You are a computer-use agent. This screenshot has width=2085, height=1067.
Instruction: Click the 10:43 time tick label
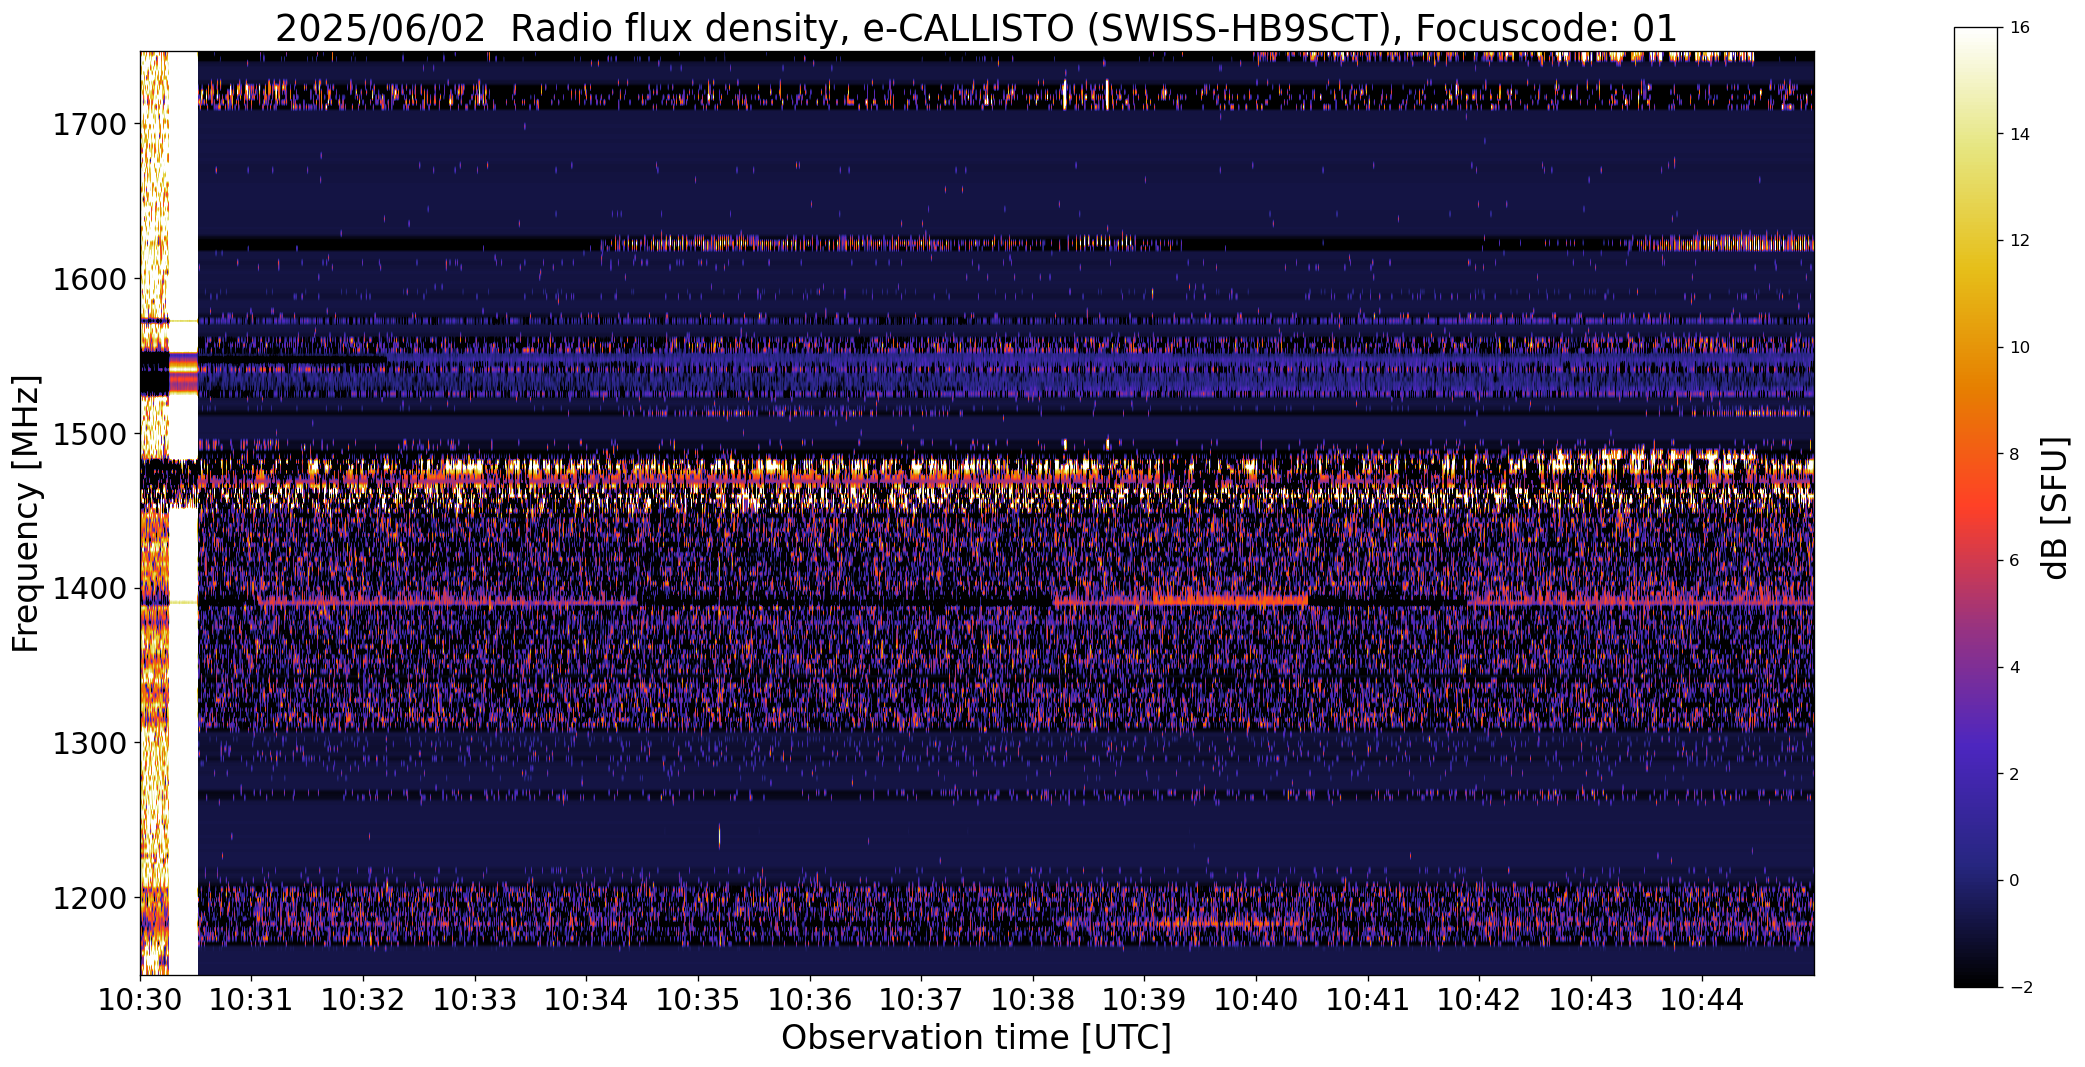tap(1591, 1000)
